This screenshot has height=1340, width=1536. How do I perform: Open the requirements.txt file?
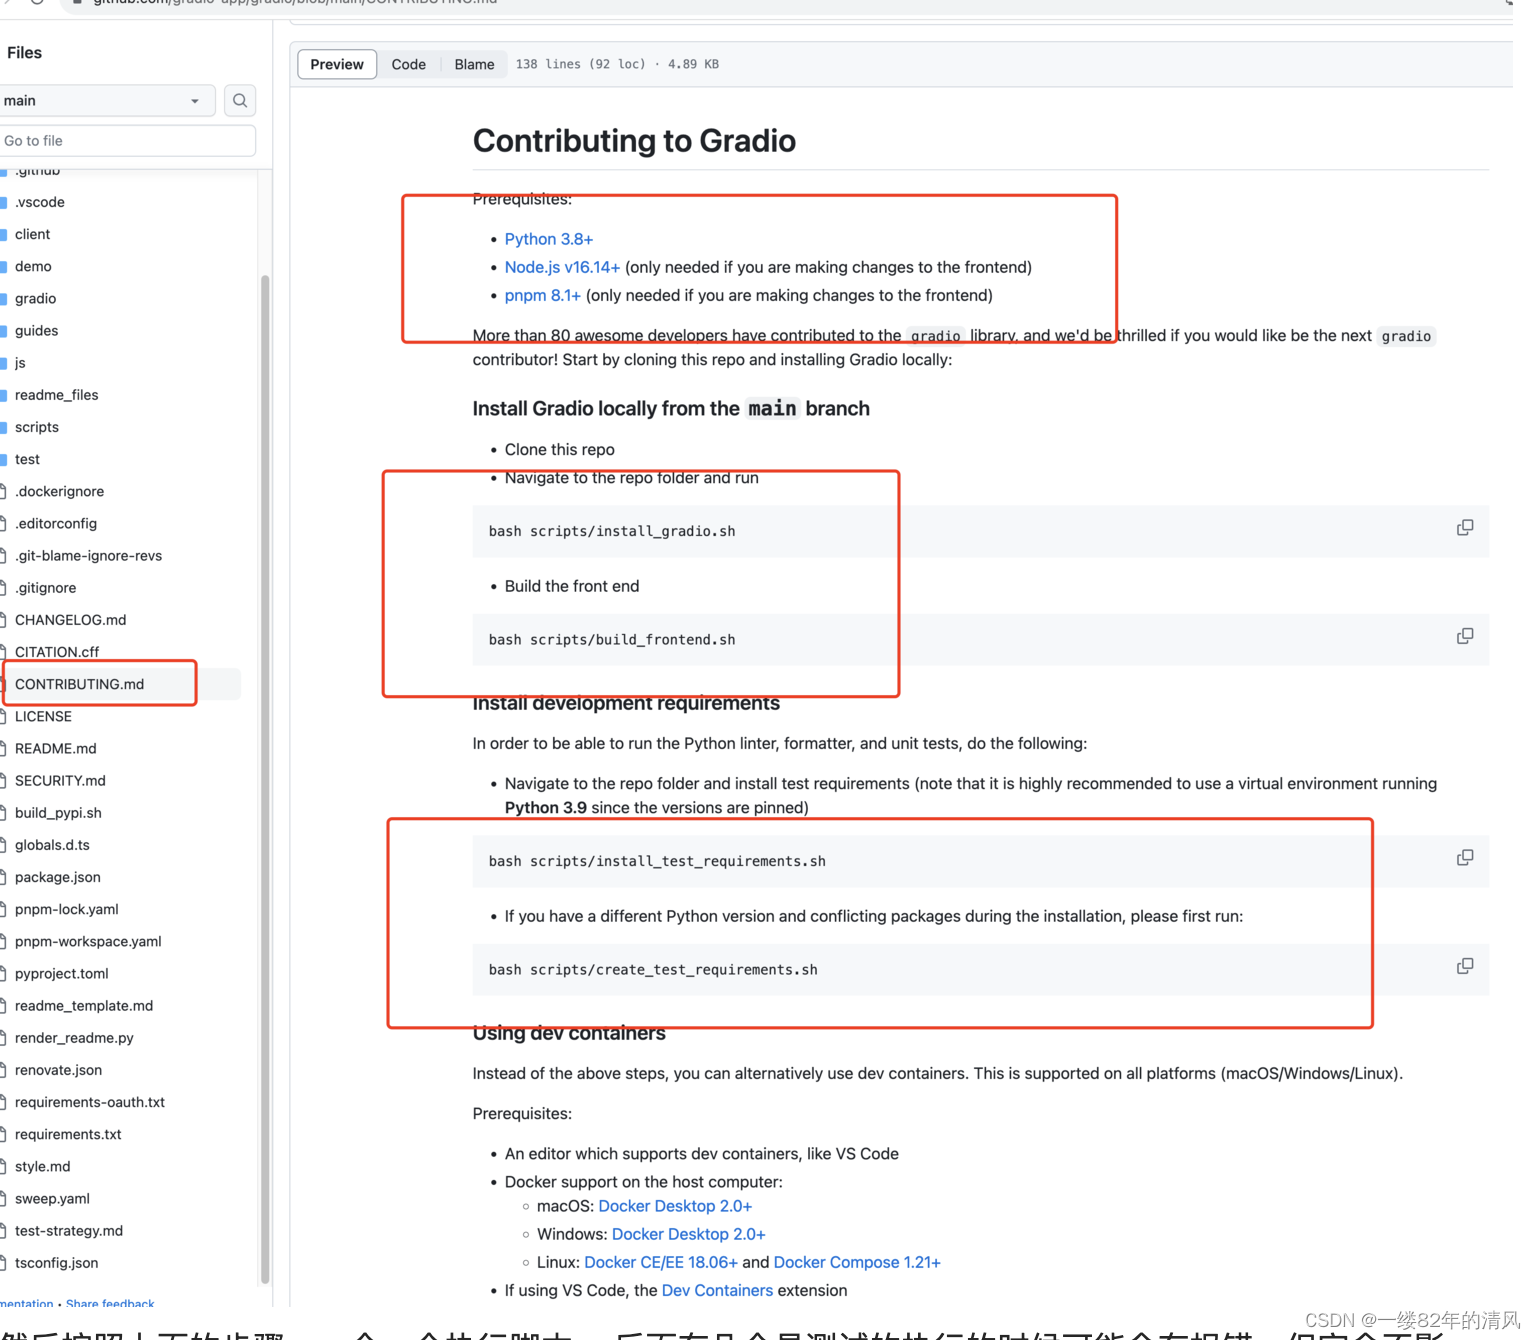tap(68, 1134)
